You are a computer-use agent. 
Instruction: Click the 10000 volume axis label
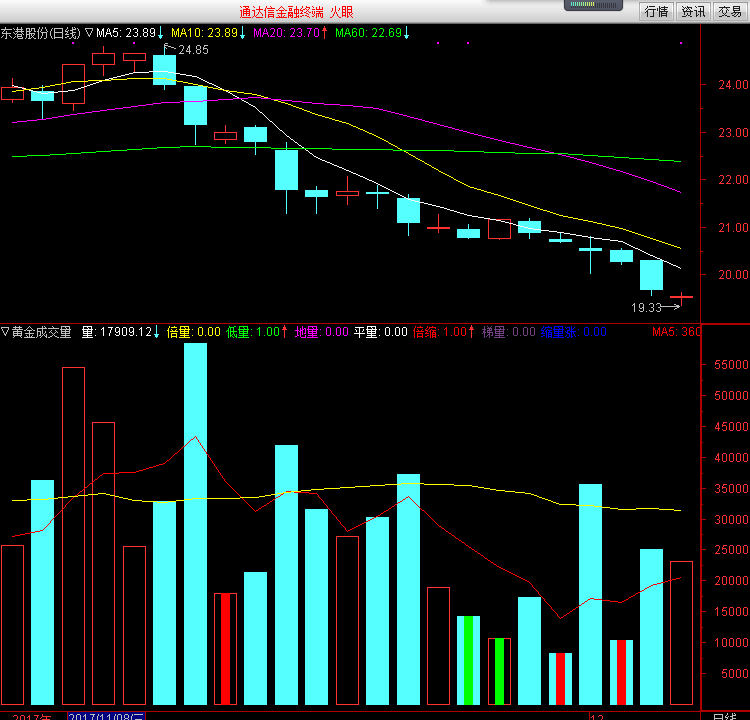(x=731, y=643)
